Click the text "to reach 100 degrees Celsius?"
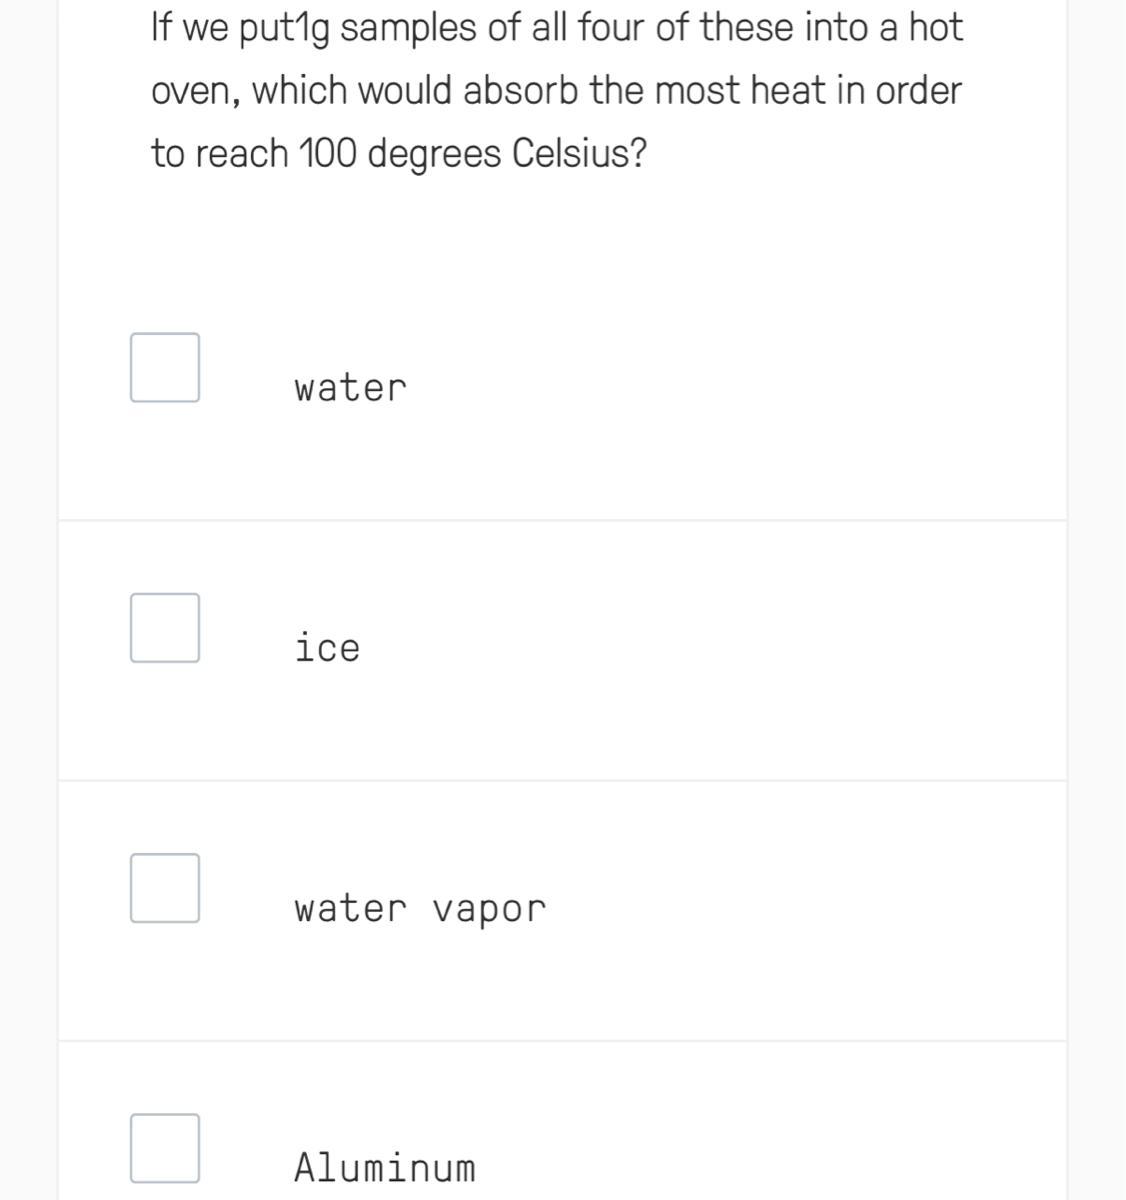Viewport: 1126px width, 1200px height. (x=399, y=154)
